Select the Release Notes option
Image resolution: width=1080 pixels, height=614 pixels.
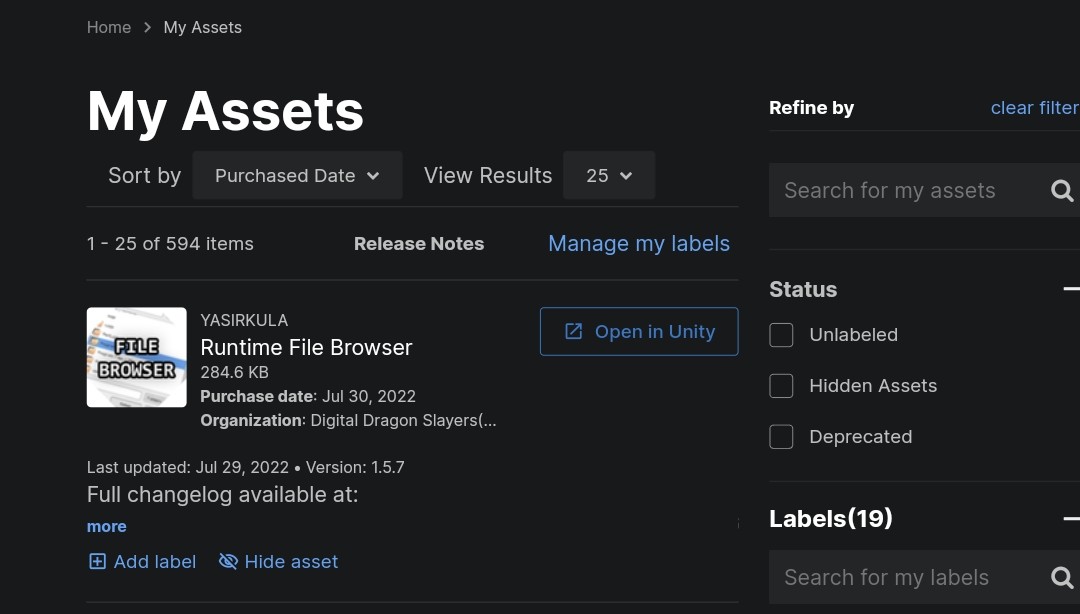(x=419, y=243)
